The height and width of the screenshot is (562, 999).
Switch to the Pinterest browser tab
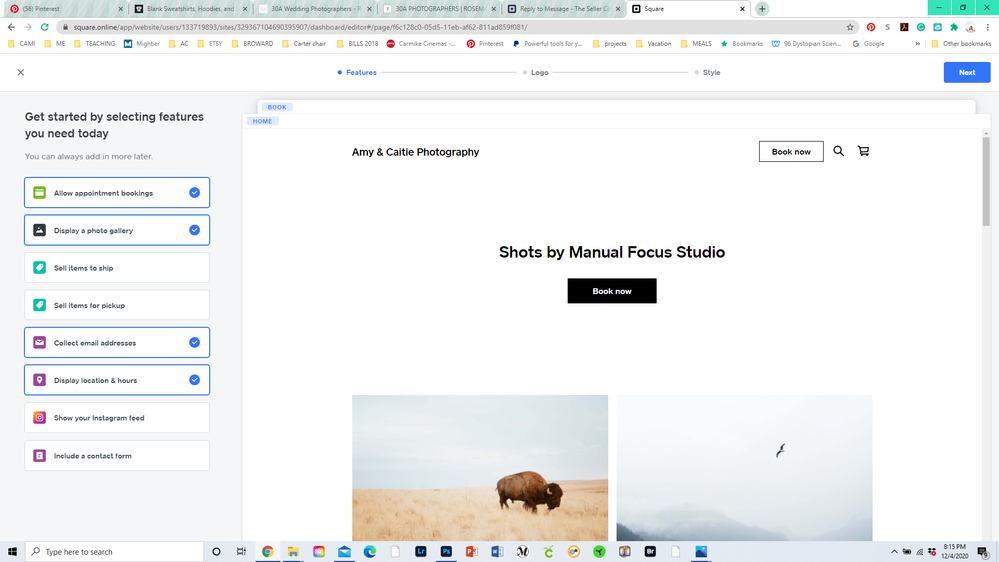(x=40, y=9)
